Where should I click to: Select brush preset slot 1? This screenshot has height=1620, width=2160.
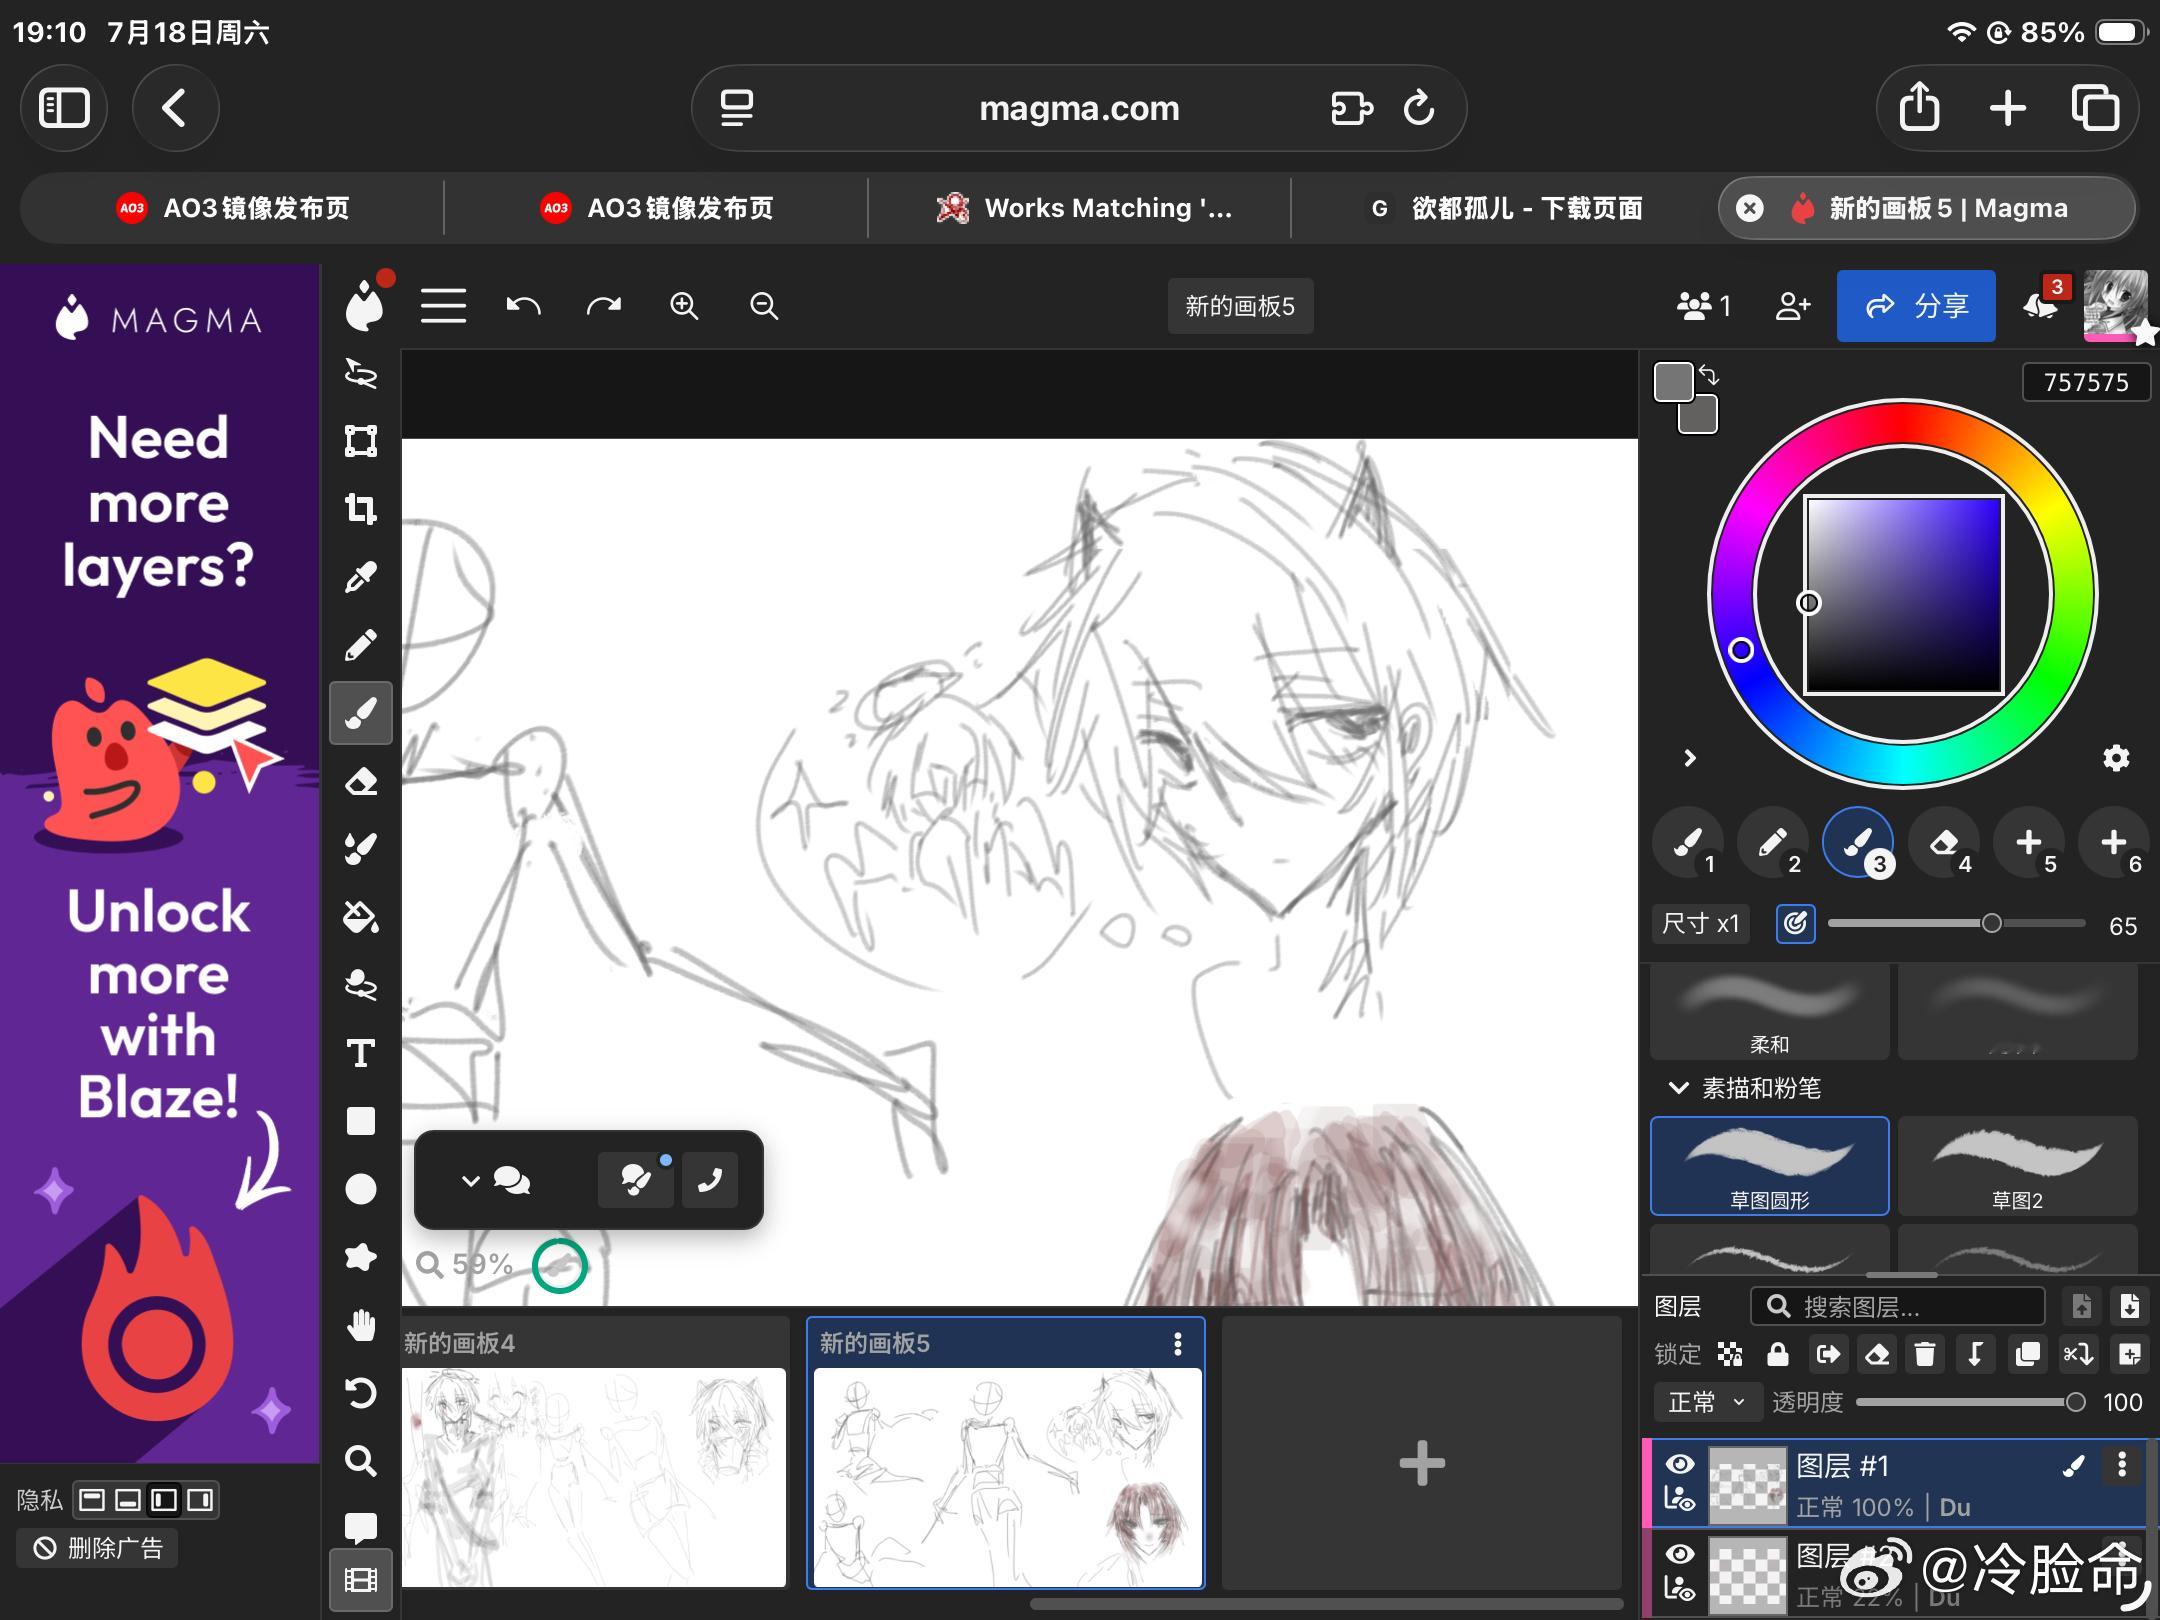point(1688,842)
